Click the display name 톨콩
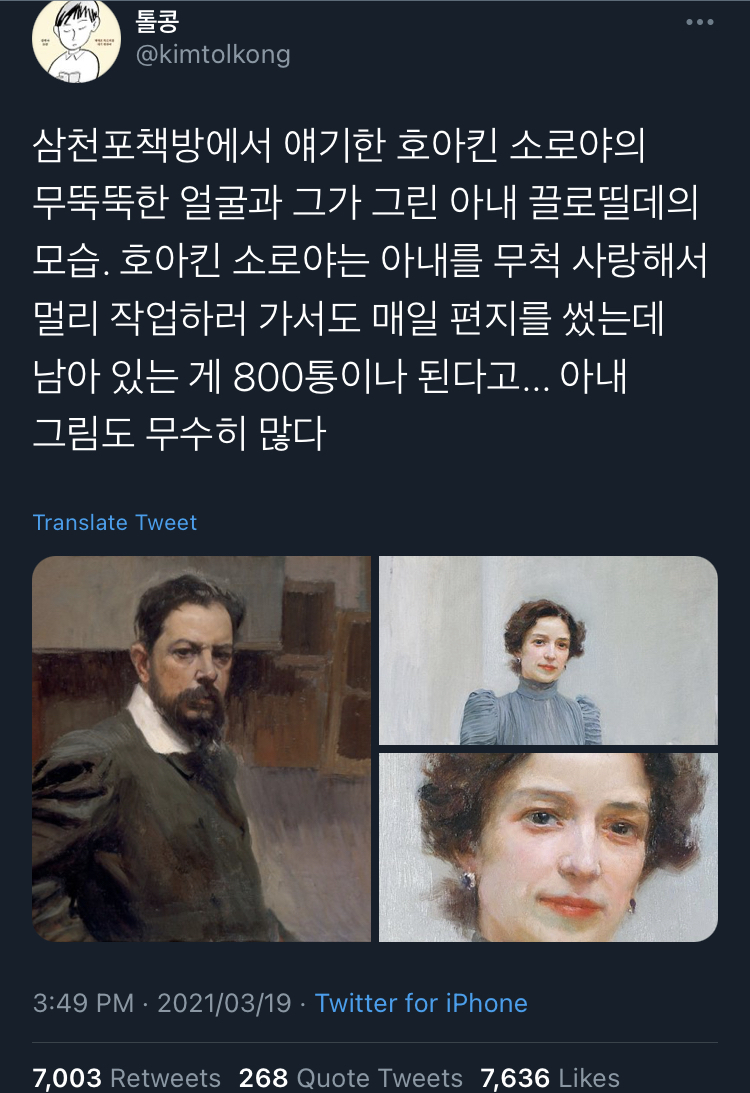Image resolution: width=750 pixels, height=1093 pixels. (157, 20)
